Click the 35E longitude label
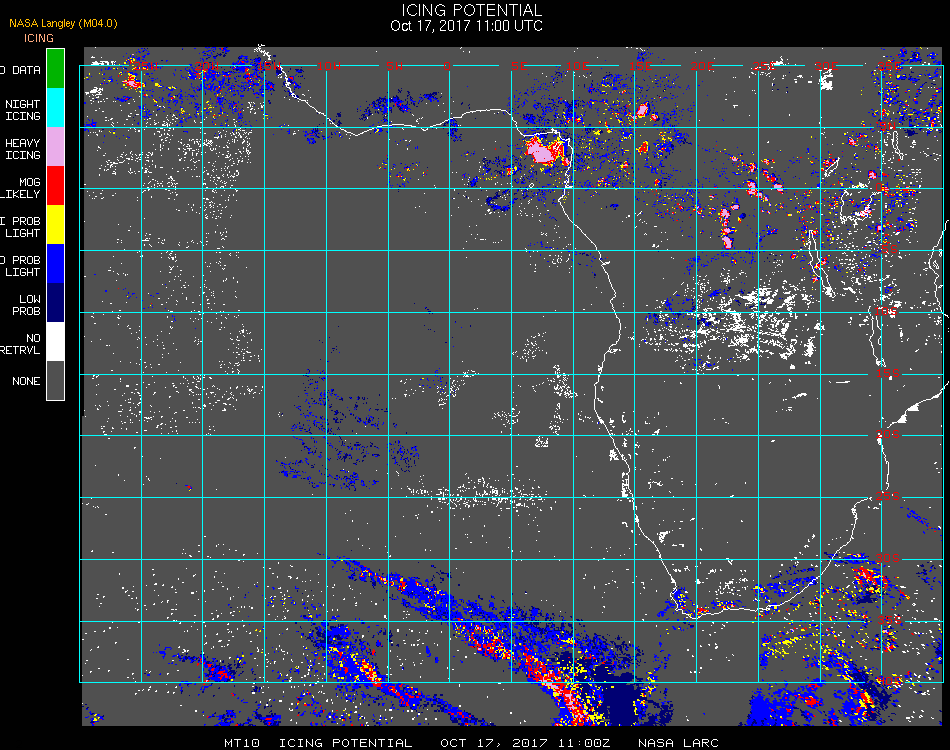This screenshot has width=950, height=750. [889, 66]
